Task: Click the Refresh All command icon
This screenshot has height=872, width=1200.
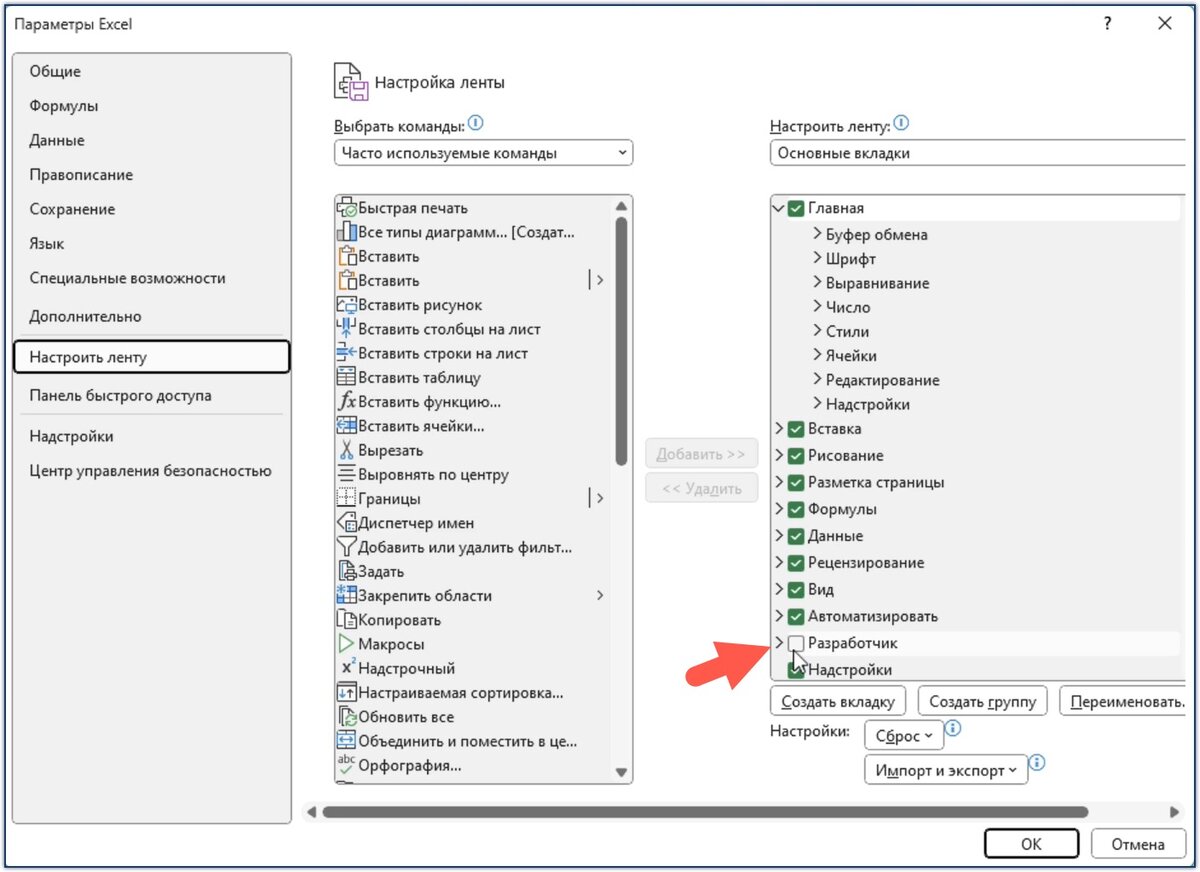Action: [x=347, y=717]
